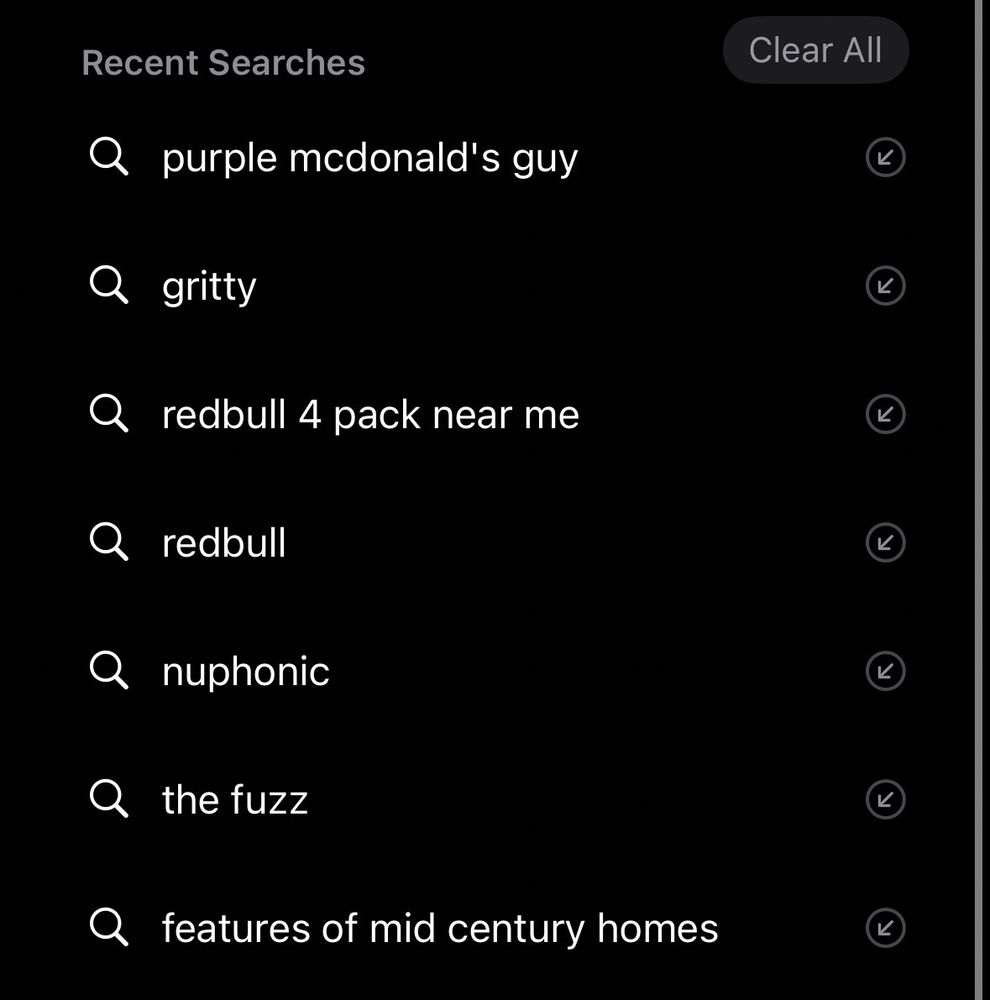Tap the insert arrow next to "features of mid century homes"
The image size is (990, 1000).
[884, 928]
